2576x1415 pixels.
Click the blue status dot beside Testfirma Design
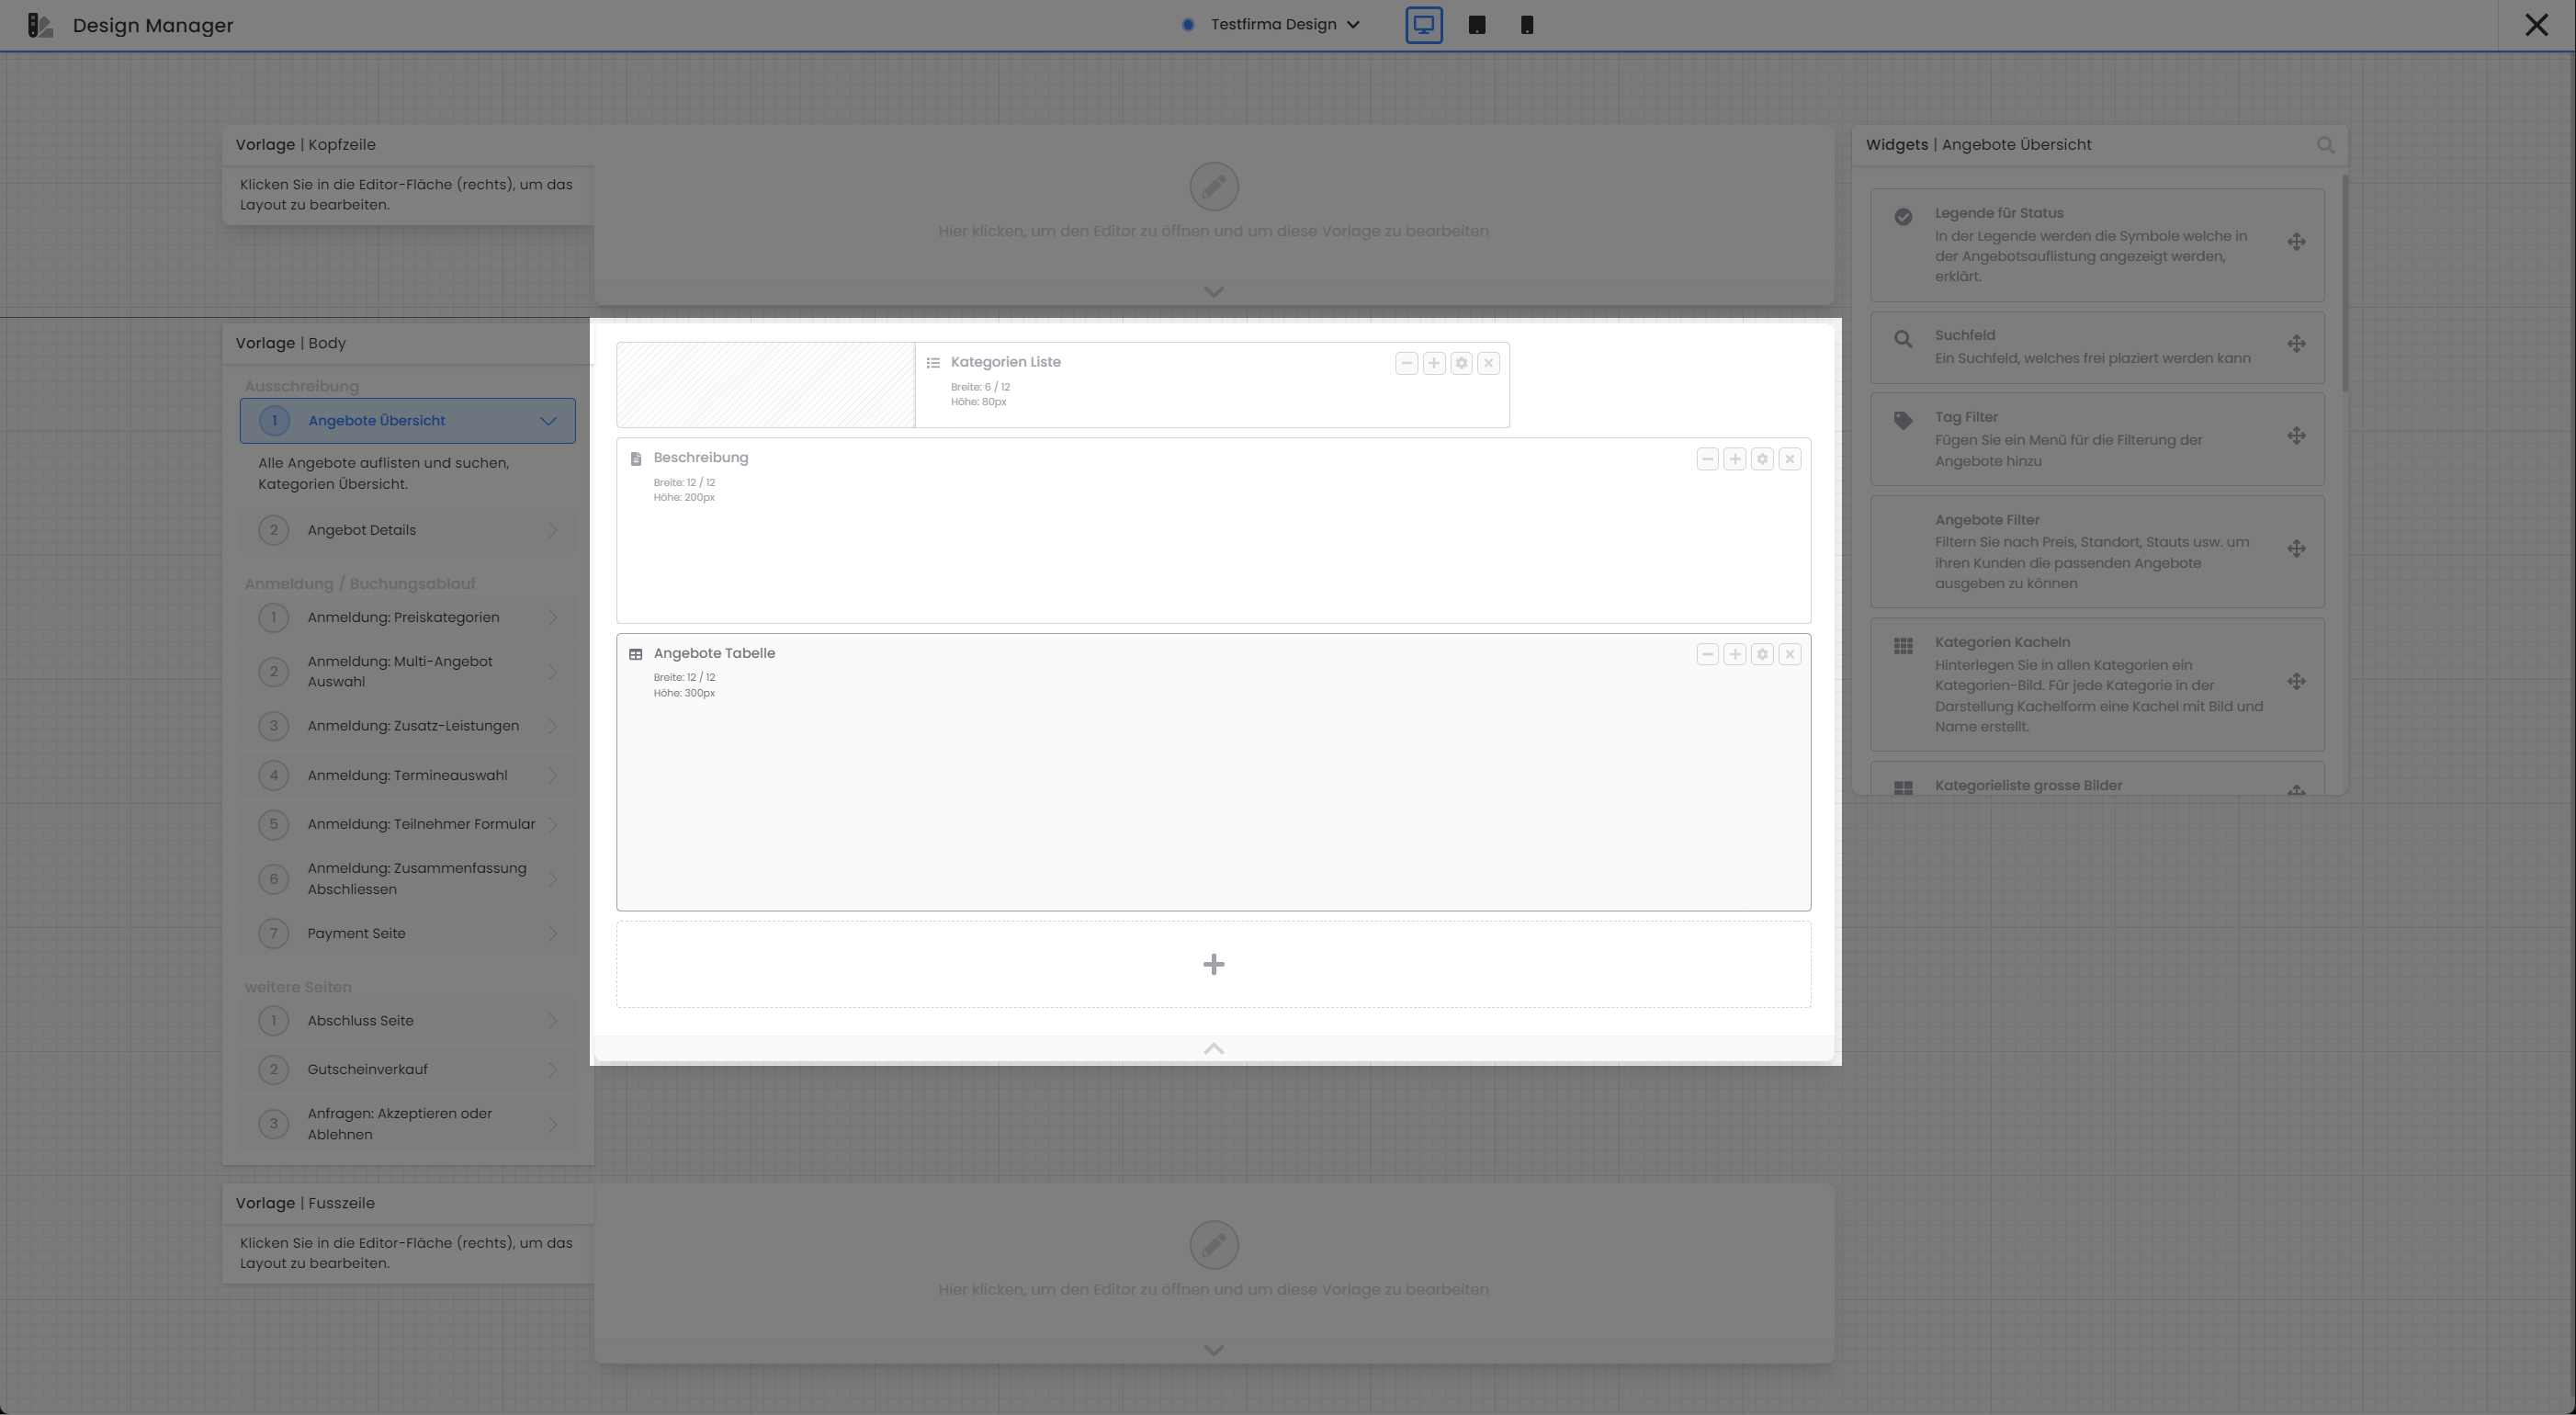pyautogui.click(x=1187, y=24)
